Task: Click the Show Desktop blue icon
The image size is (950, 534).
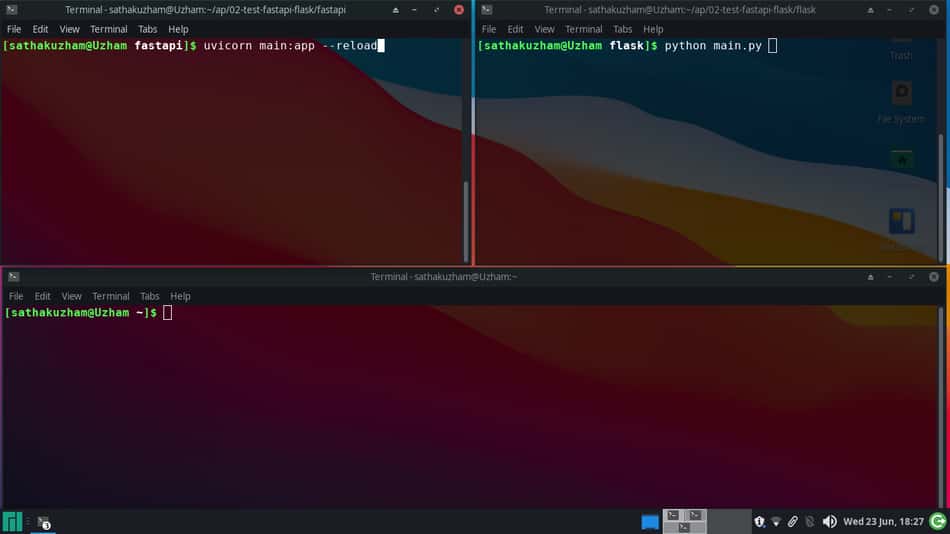Action: (649, 522)
